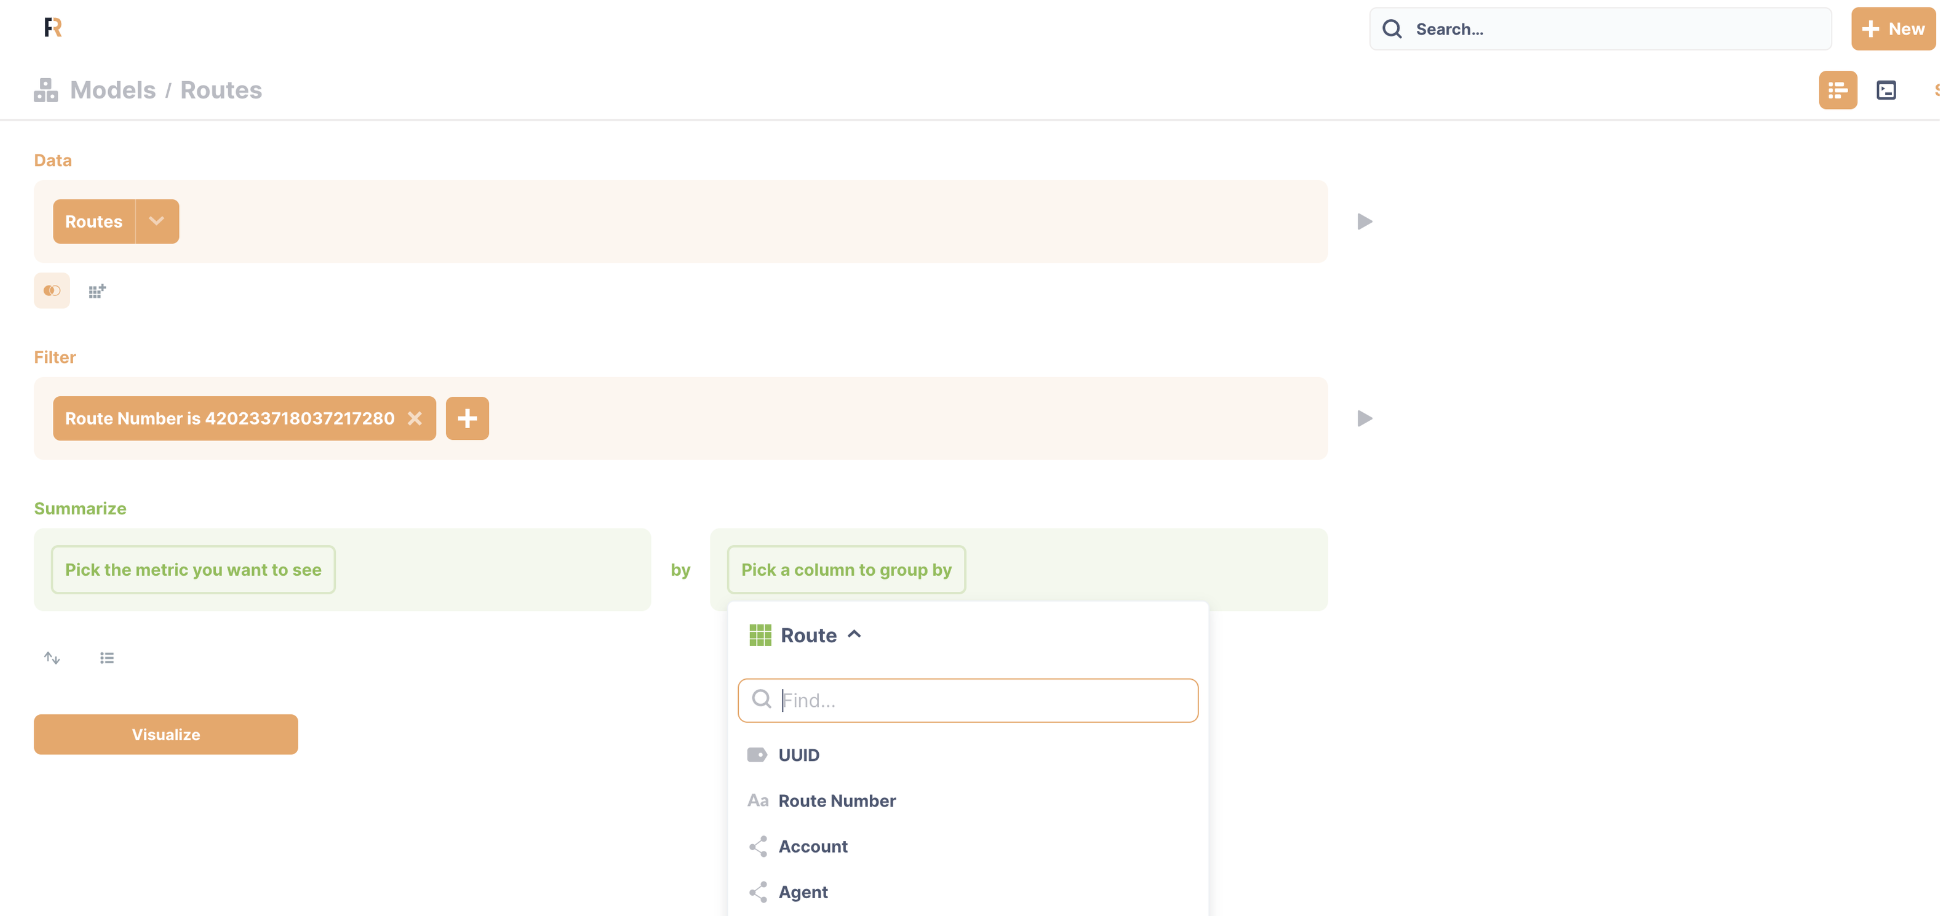Select Route Number as grouping column

(x=836, y=801)
